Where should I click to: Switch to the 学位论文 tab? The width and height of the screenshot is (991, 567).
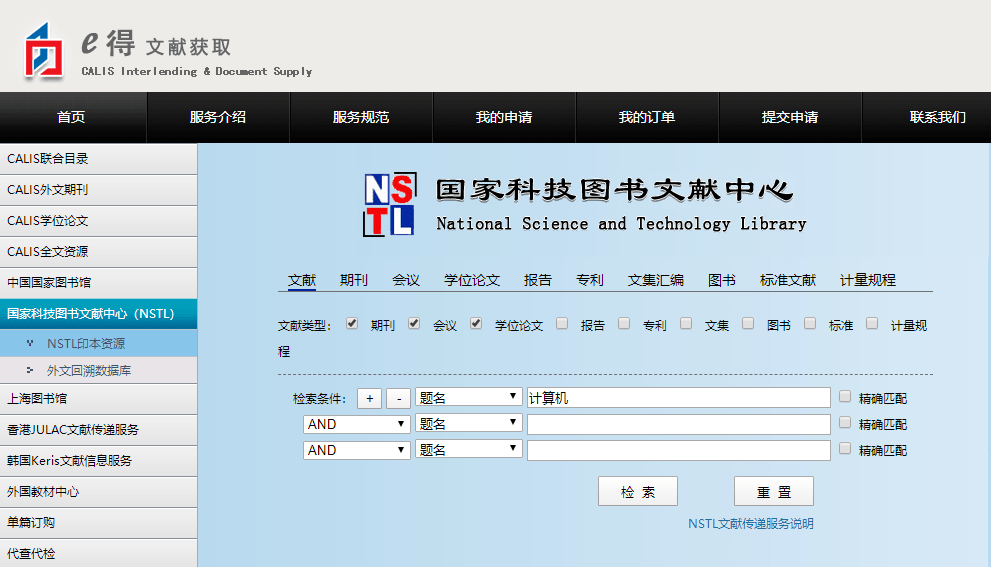pos(471,279)
